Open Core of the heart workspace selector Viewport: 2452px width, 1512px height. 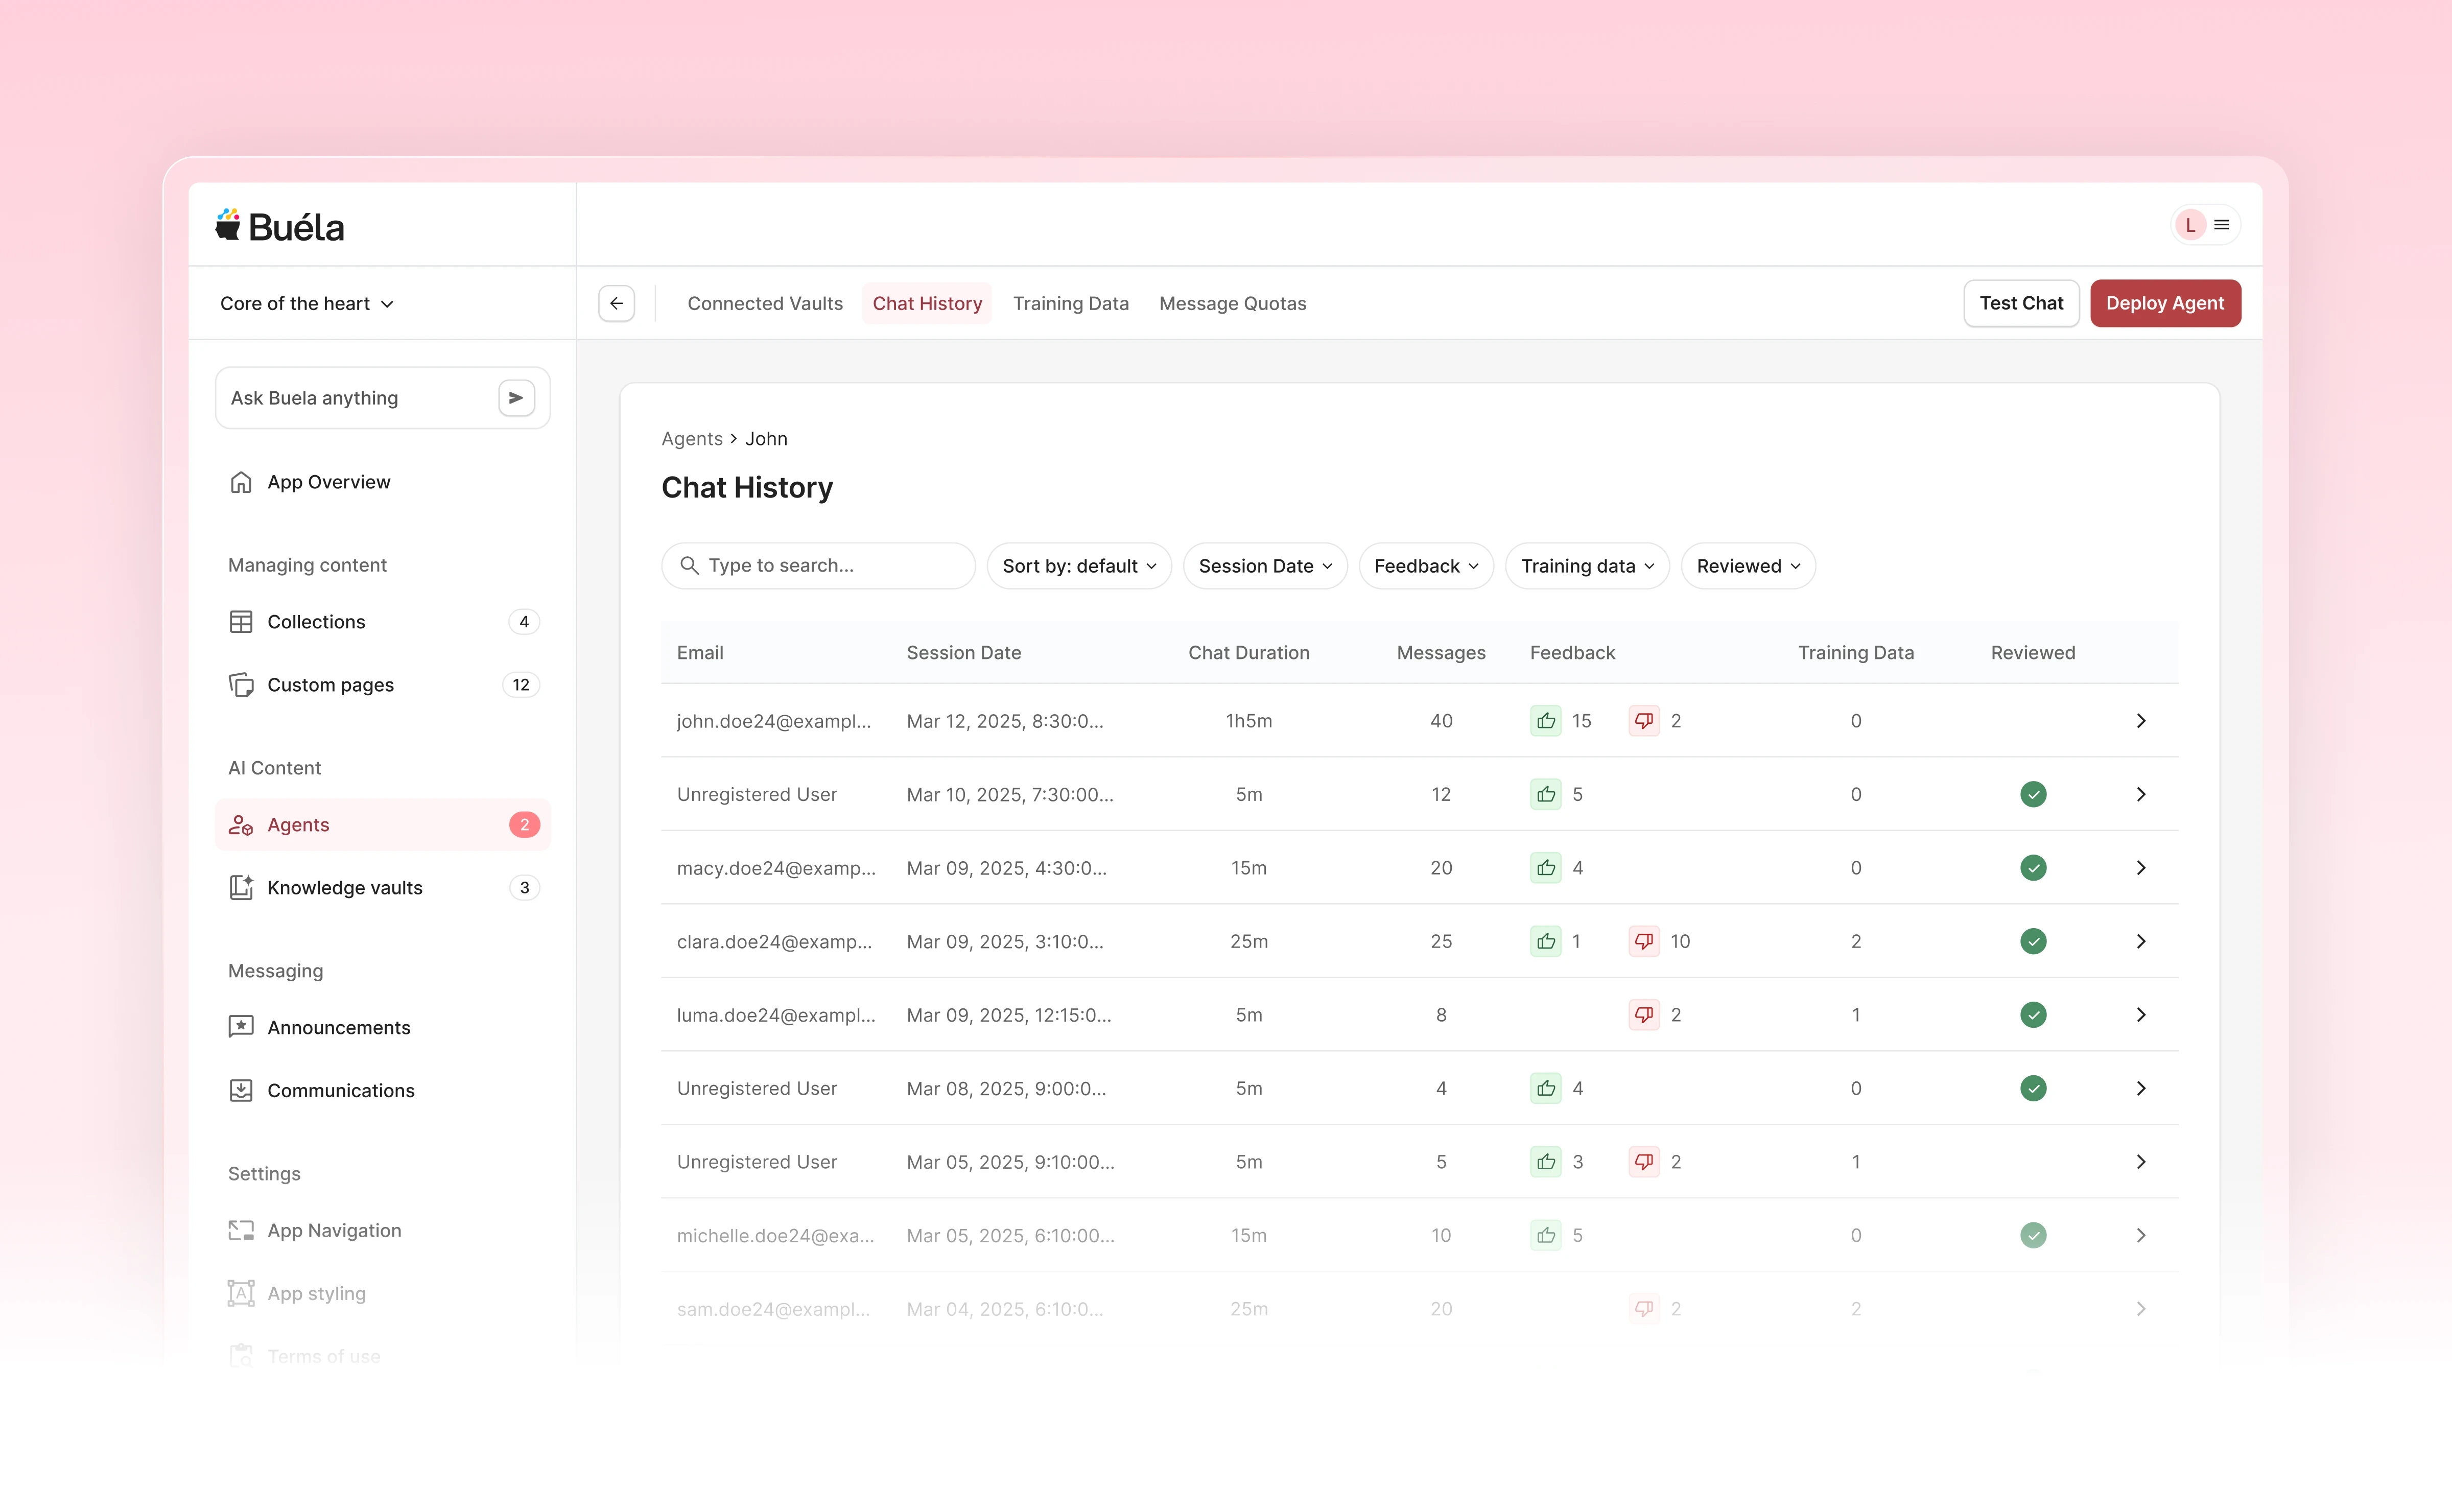306,303
